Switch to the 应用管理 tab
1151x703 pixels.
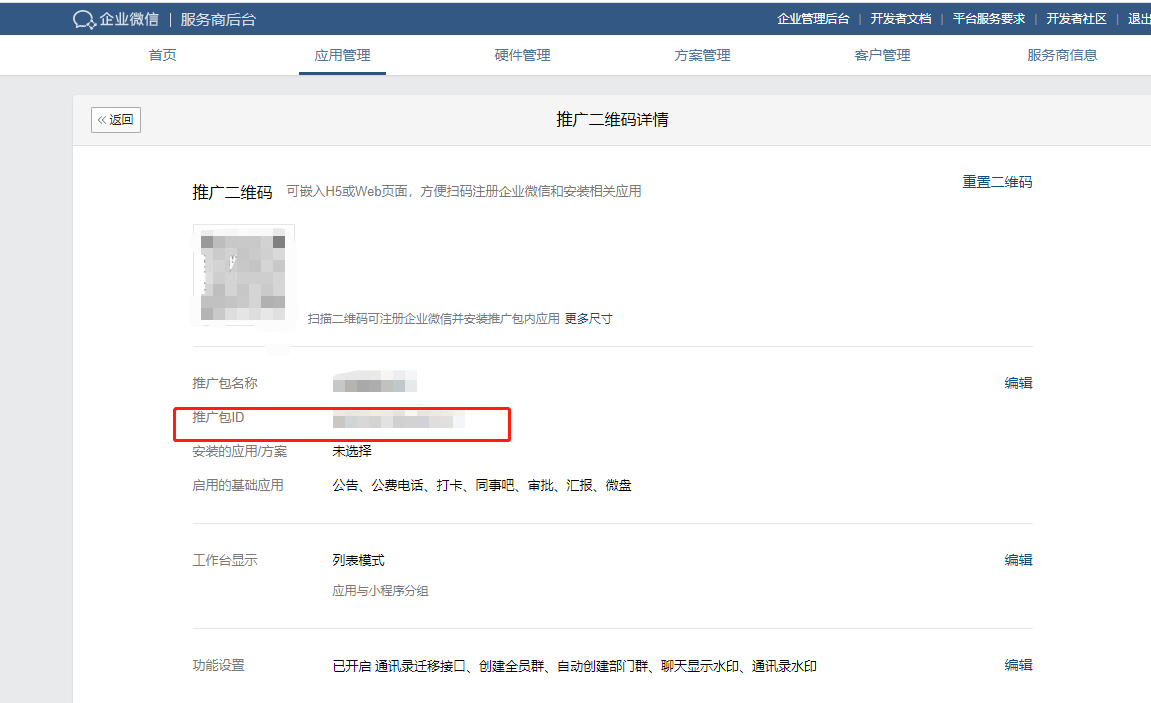[x=342, y=55]
